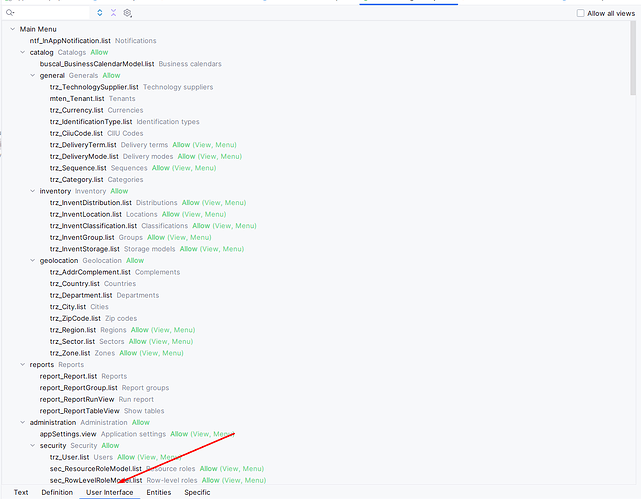The width and height of the screenshot is (641, 499).
Task: Collapse the security node
Action: click(32, 445)
